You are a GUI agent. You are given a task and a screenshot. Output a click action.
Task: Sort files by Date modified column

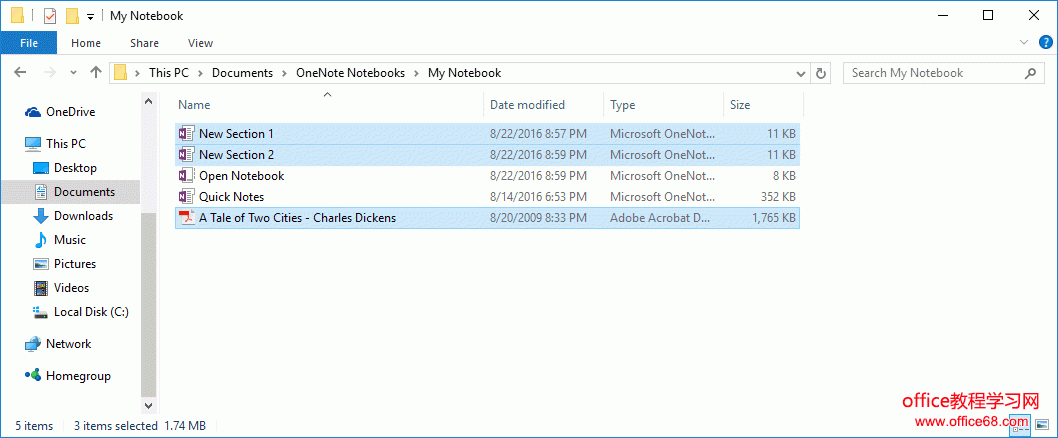click(x=527, y=105)
